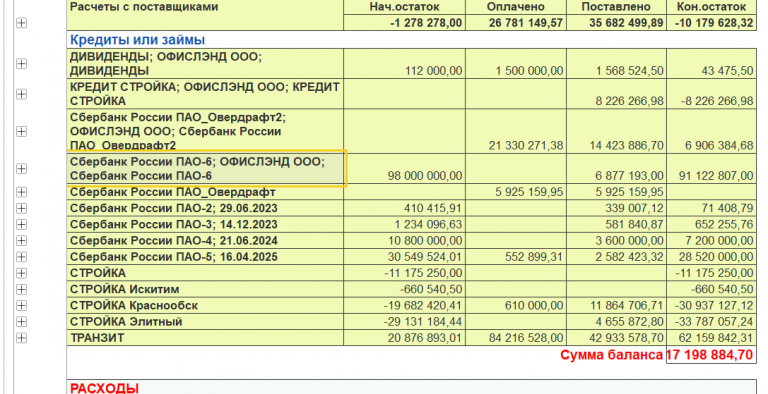Select the cell -8 226 266,98

(x=711, y=94)
